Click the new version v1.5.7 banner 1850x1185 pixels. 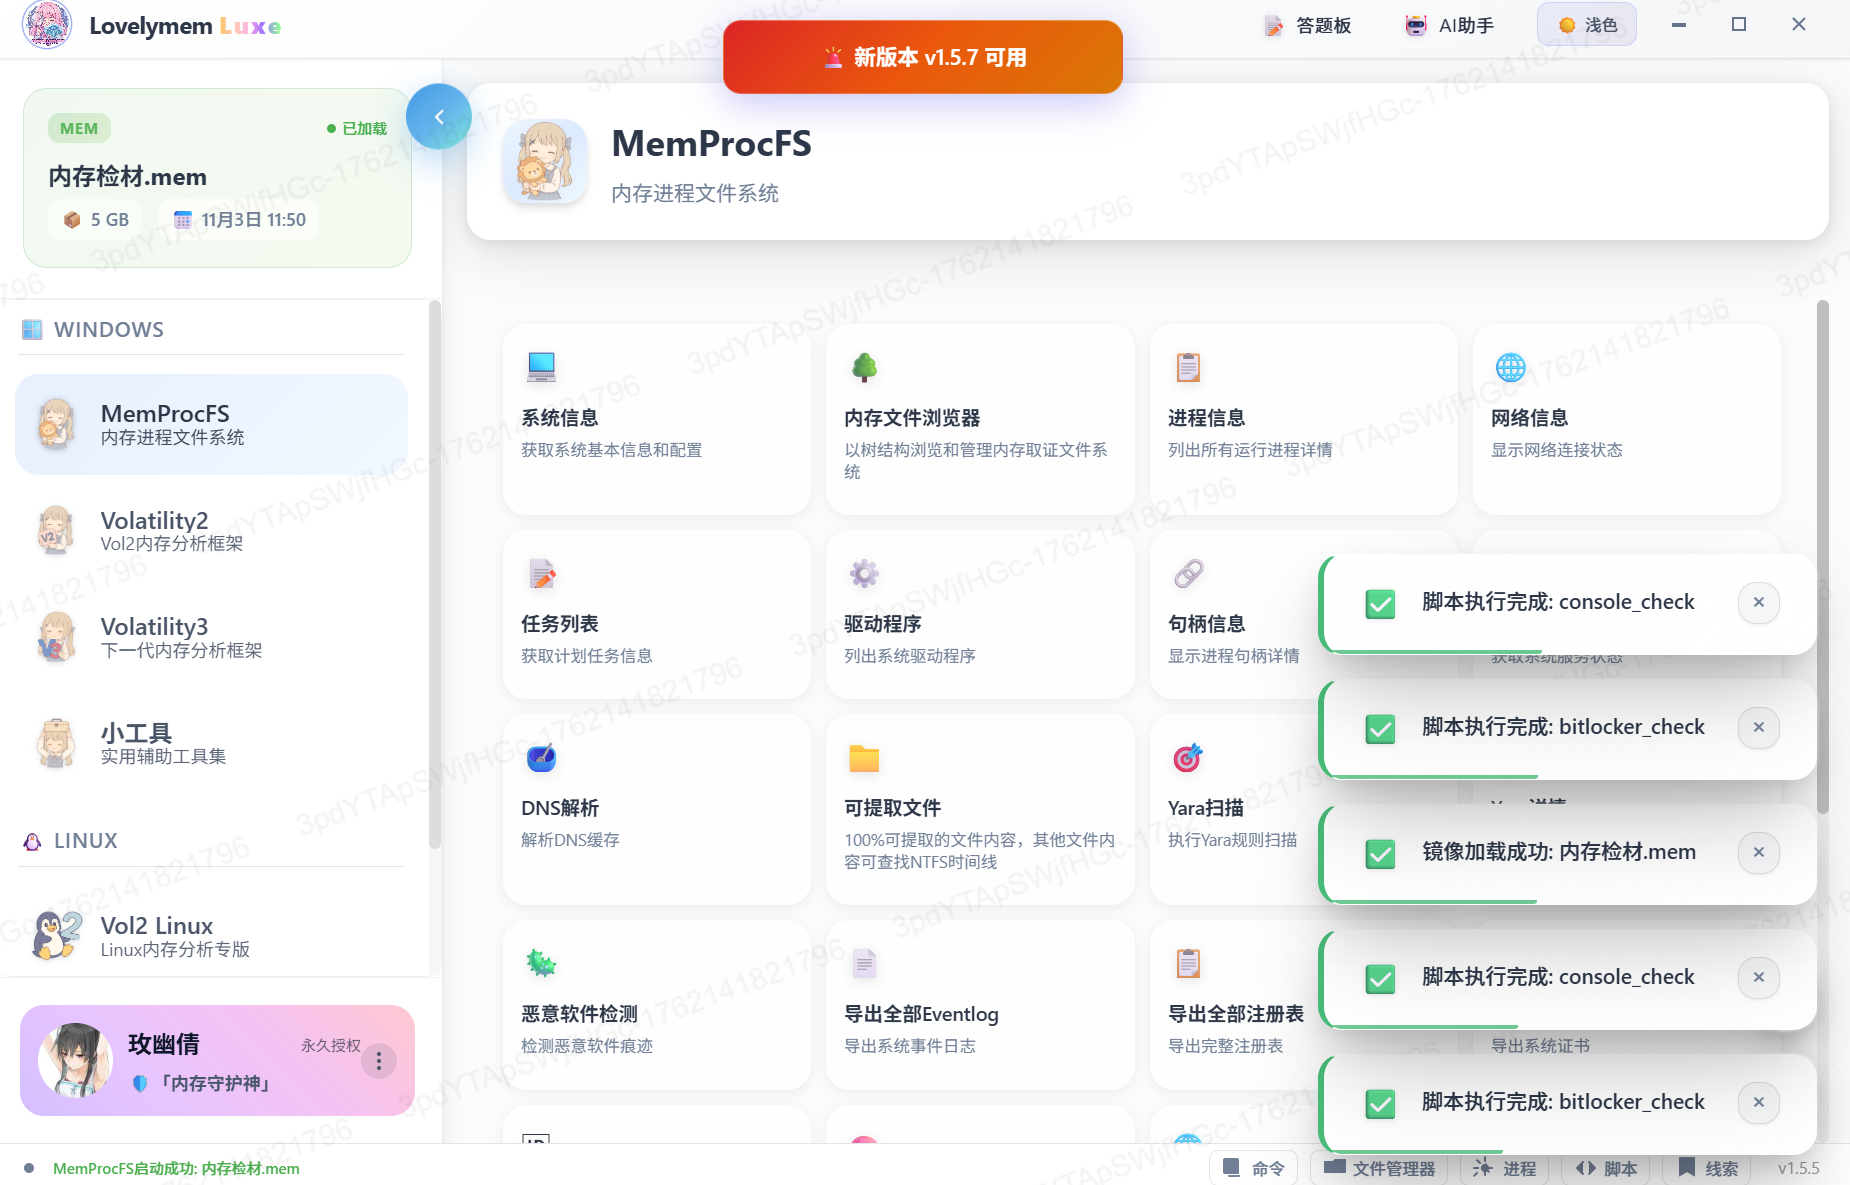point(922,57)
